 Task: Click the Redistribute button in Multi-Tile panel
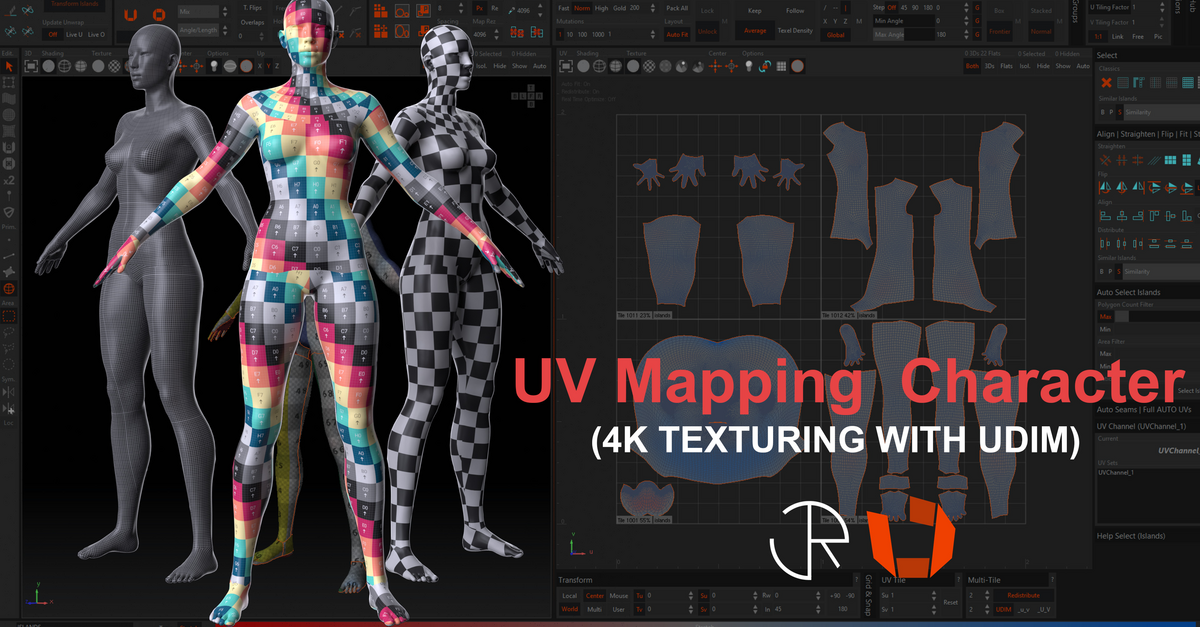1023,596
